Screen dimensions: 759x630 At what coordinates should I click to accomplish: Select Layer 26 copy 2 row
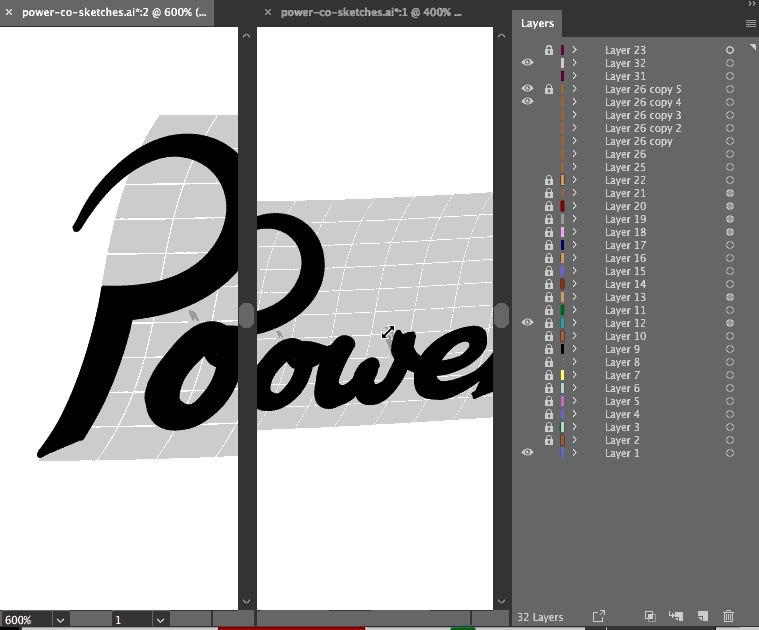[x=634, y=128]
